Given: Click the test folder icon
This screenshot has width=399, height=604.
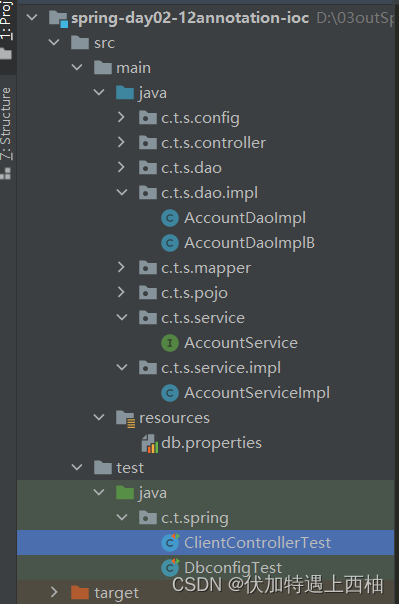Looking at the screenshot, I should pyautogui.click(x=103, y=467).
